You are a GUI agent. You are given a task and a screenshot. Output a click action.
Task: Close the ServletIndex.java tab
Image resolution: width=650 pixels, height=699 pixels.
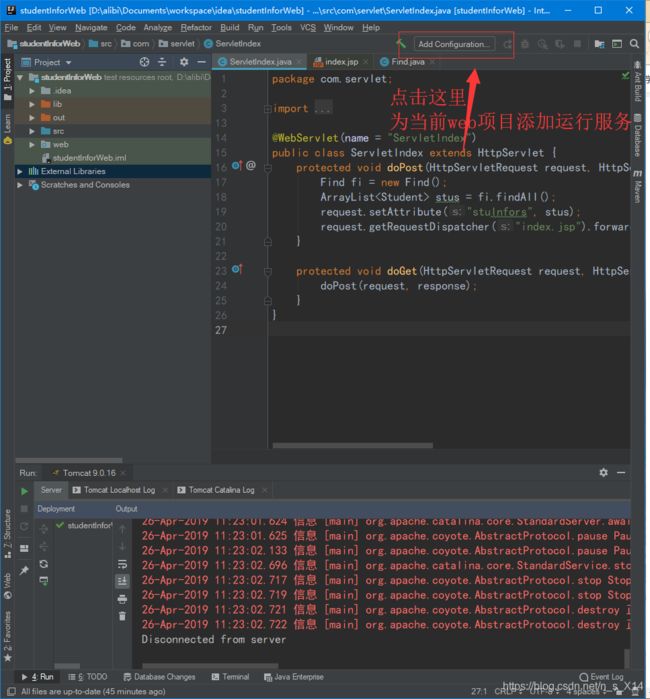[300, 62]
